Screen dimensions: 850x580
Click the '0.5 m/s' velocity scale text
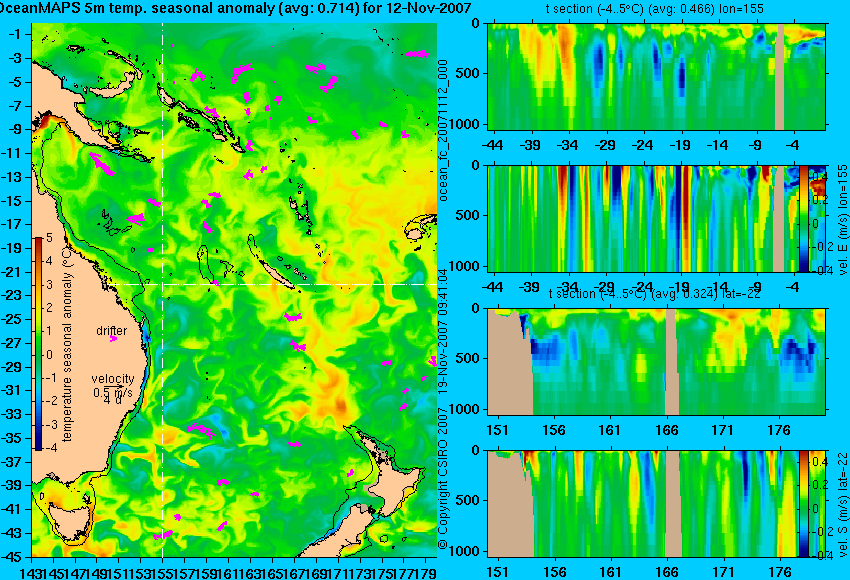113,391
